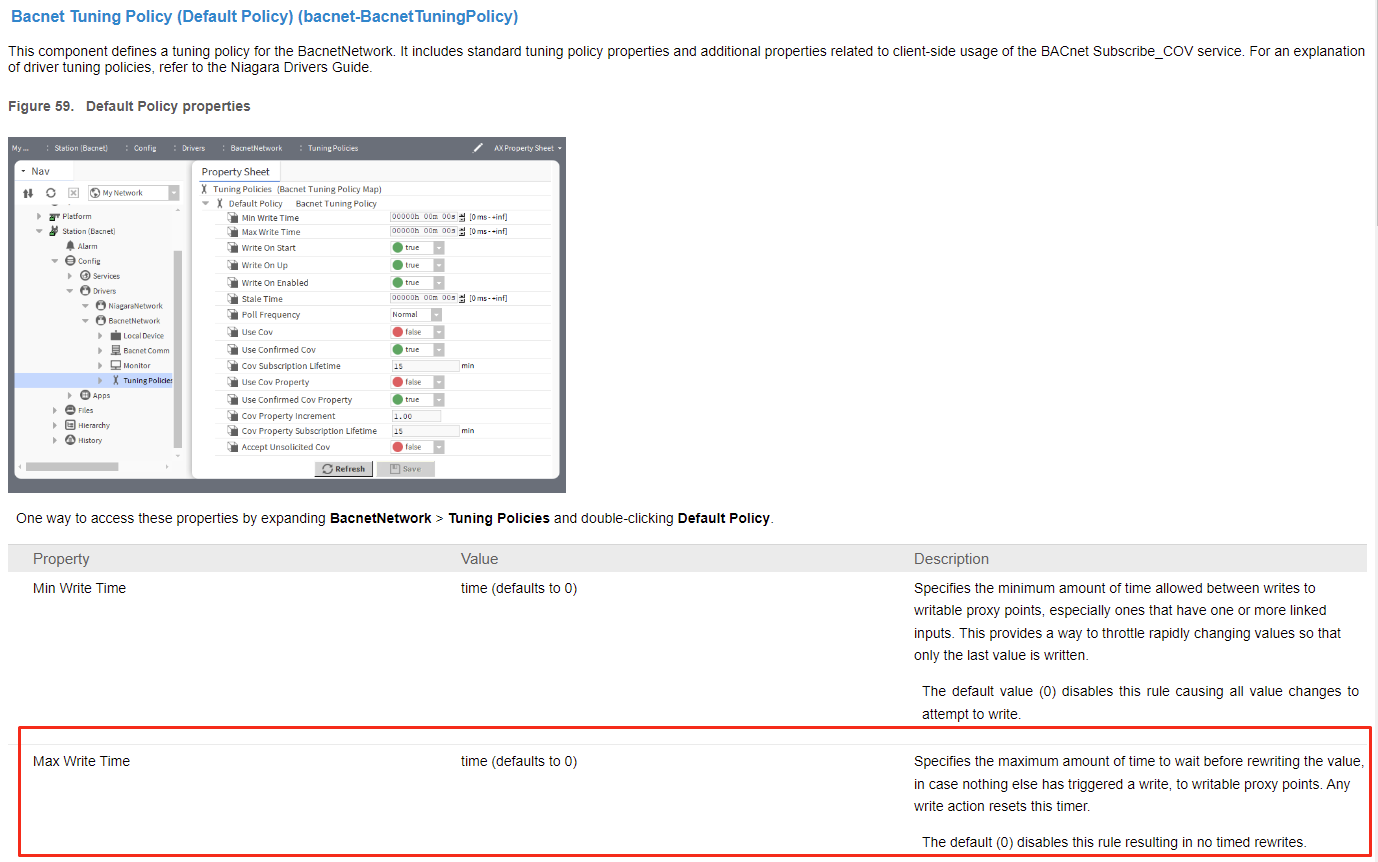The width and height of the screenshot is (1378, 862).
Task: Click the History icon in Nav tree
Action: (x=70, y=440)
